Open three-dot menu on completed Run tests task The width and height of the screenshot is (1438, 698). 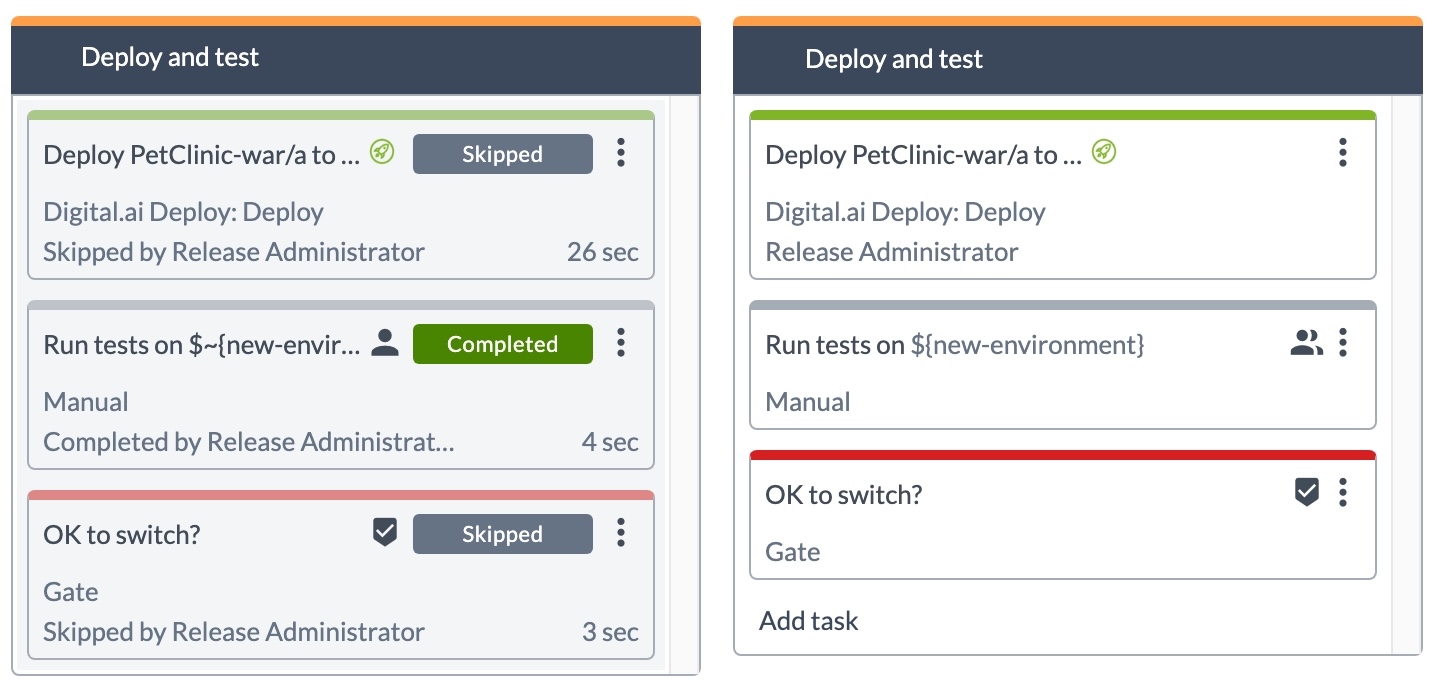(x=621, y=343)
